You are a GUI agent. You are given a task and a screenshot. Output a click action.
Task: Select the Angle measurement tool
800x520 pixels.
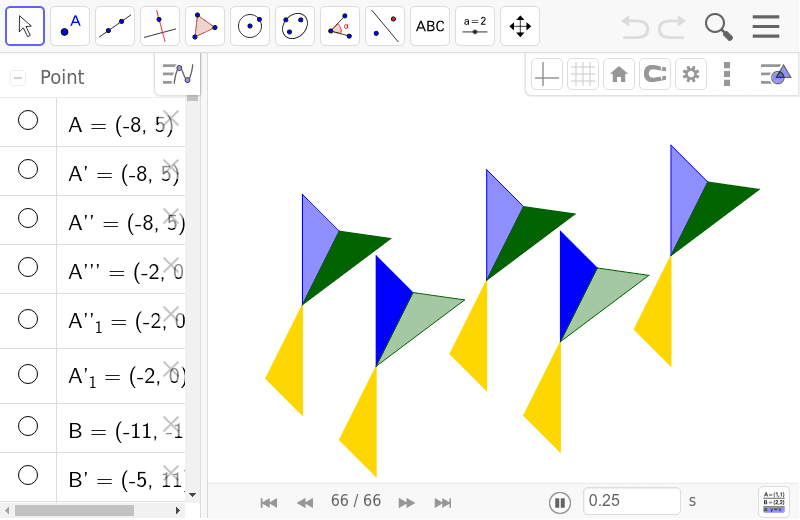pos(340,26)
